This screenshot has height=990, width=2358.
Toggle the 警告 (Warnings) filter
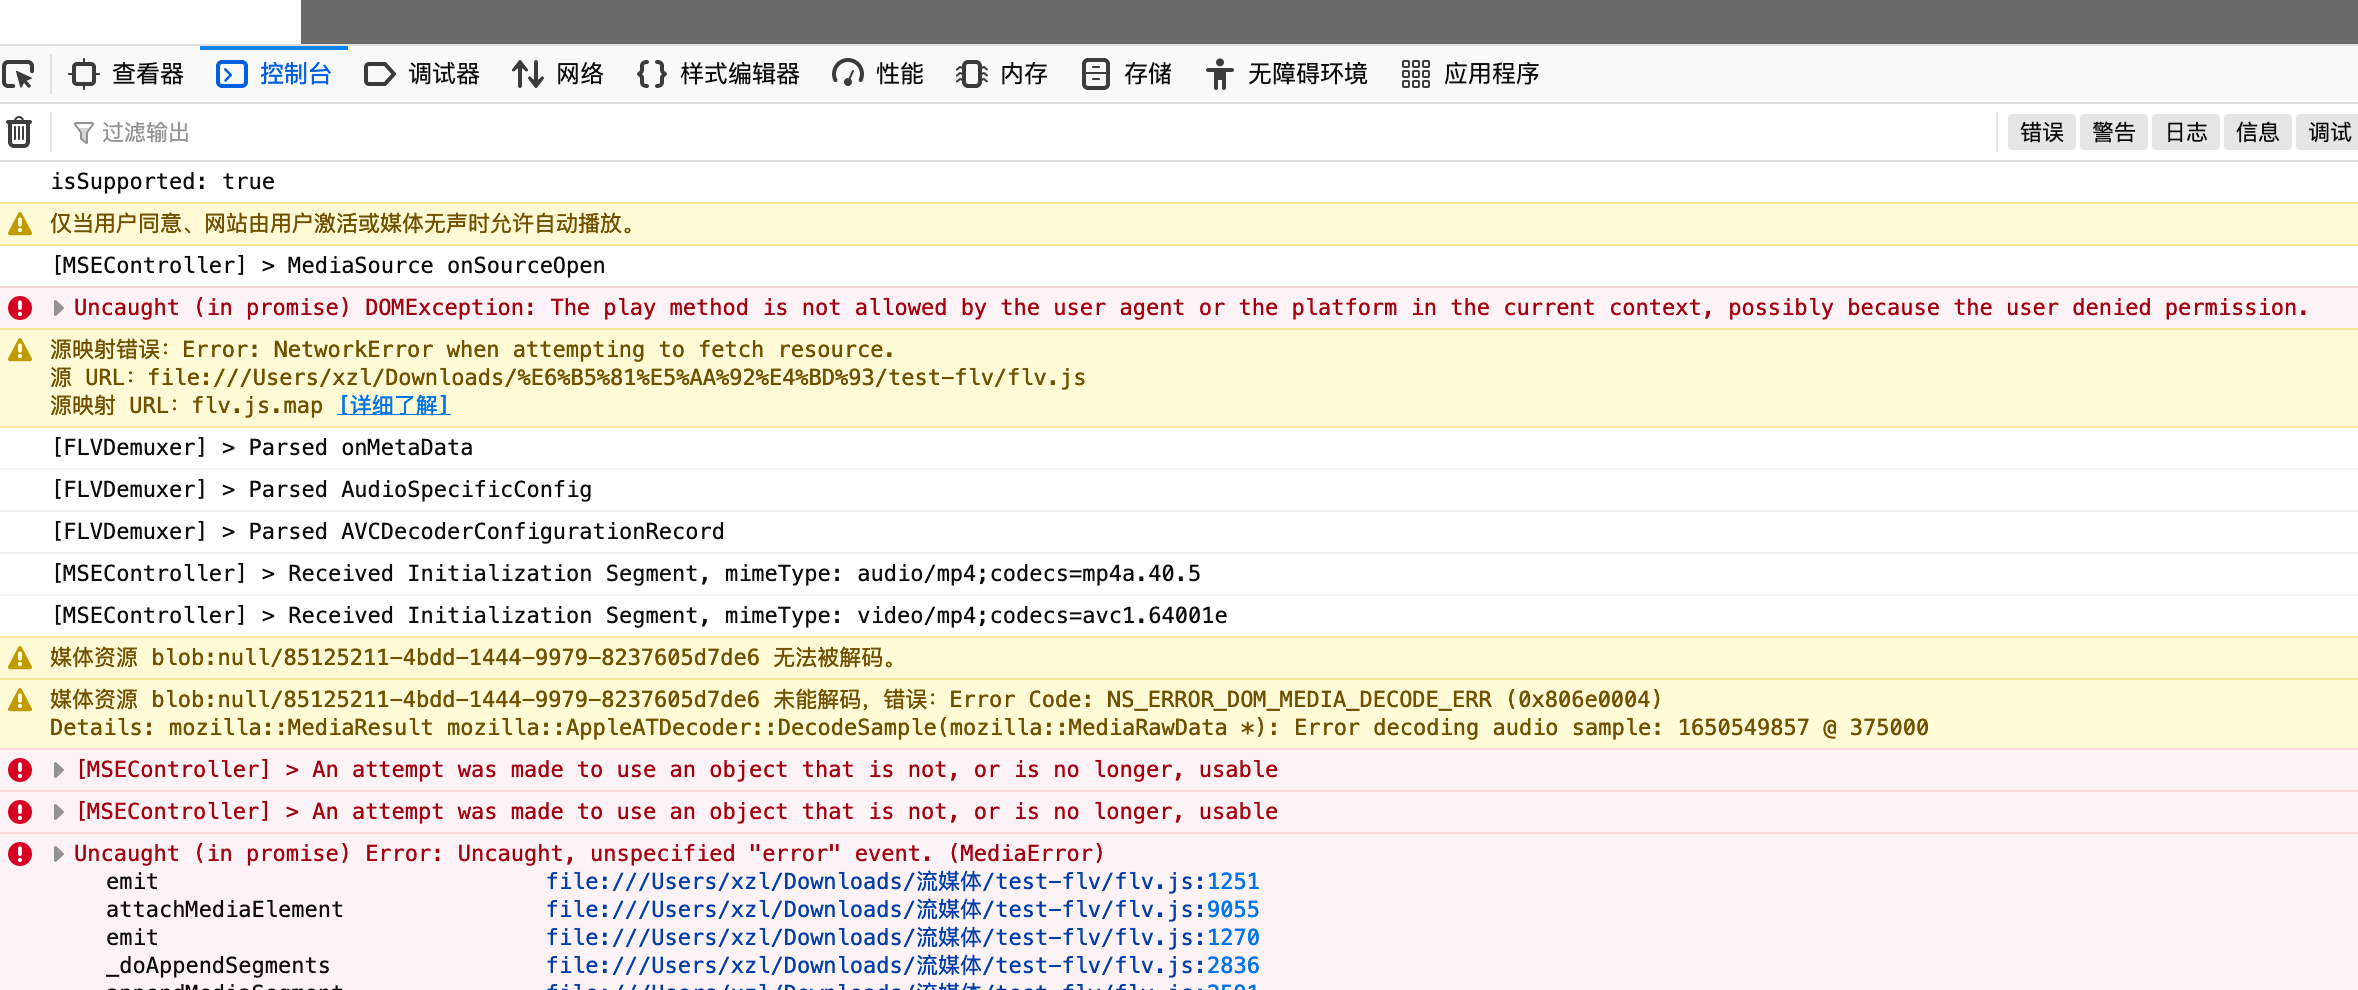click(2113, 131)
